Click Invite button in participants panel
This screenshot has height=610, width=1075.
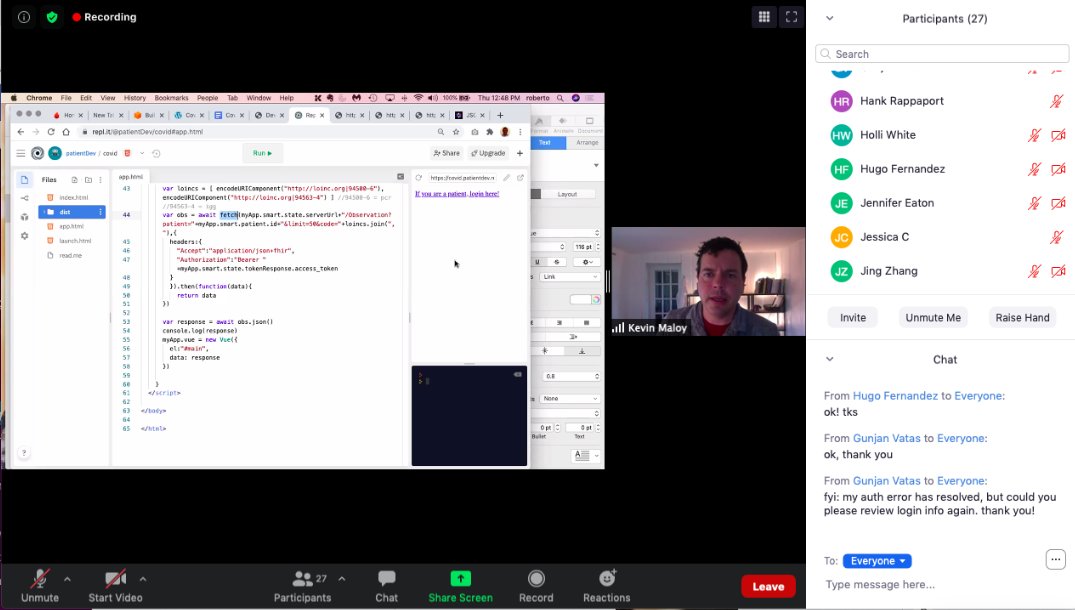pyautogui.click(x=853, y=317)
